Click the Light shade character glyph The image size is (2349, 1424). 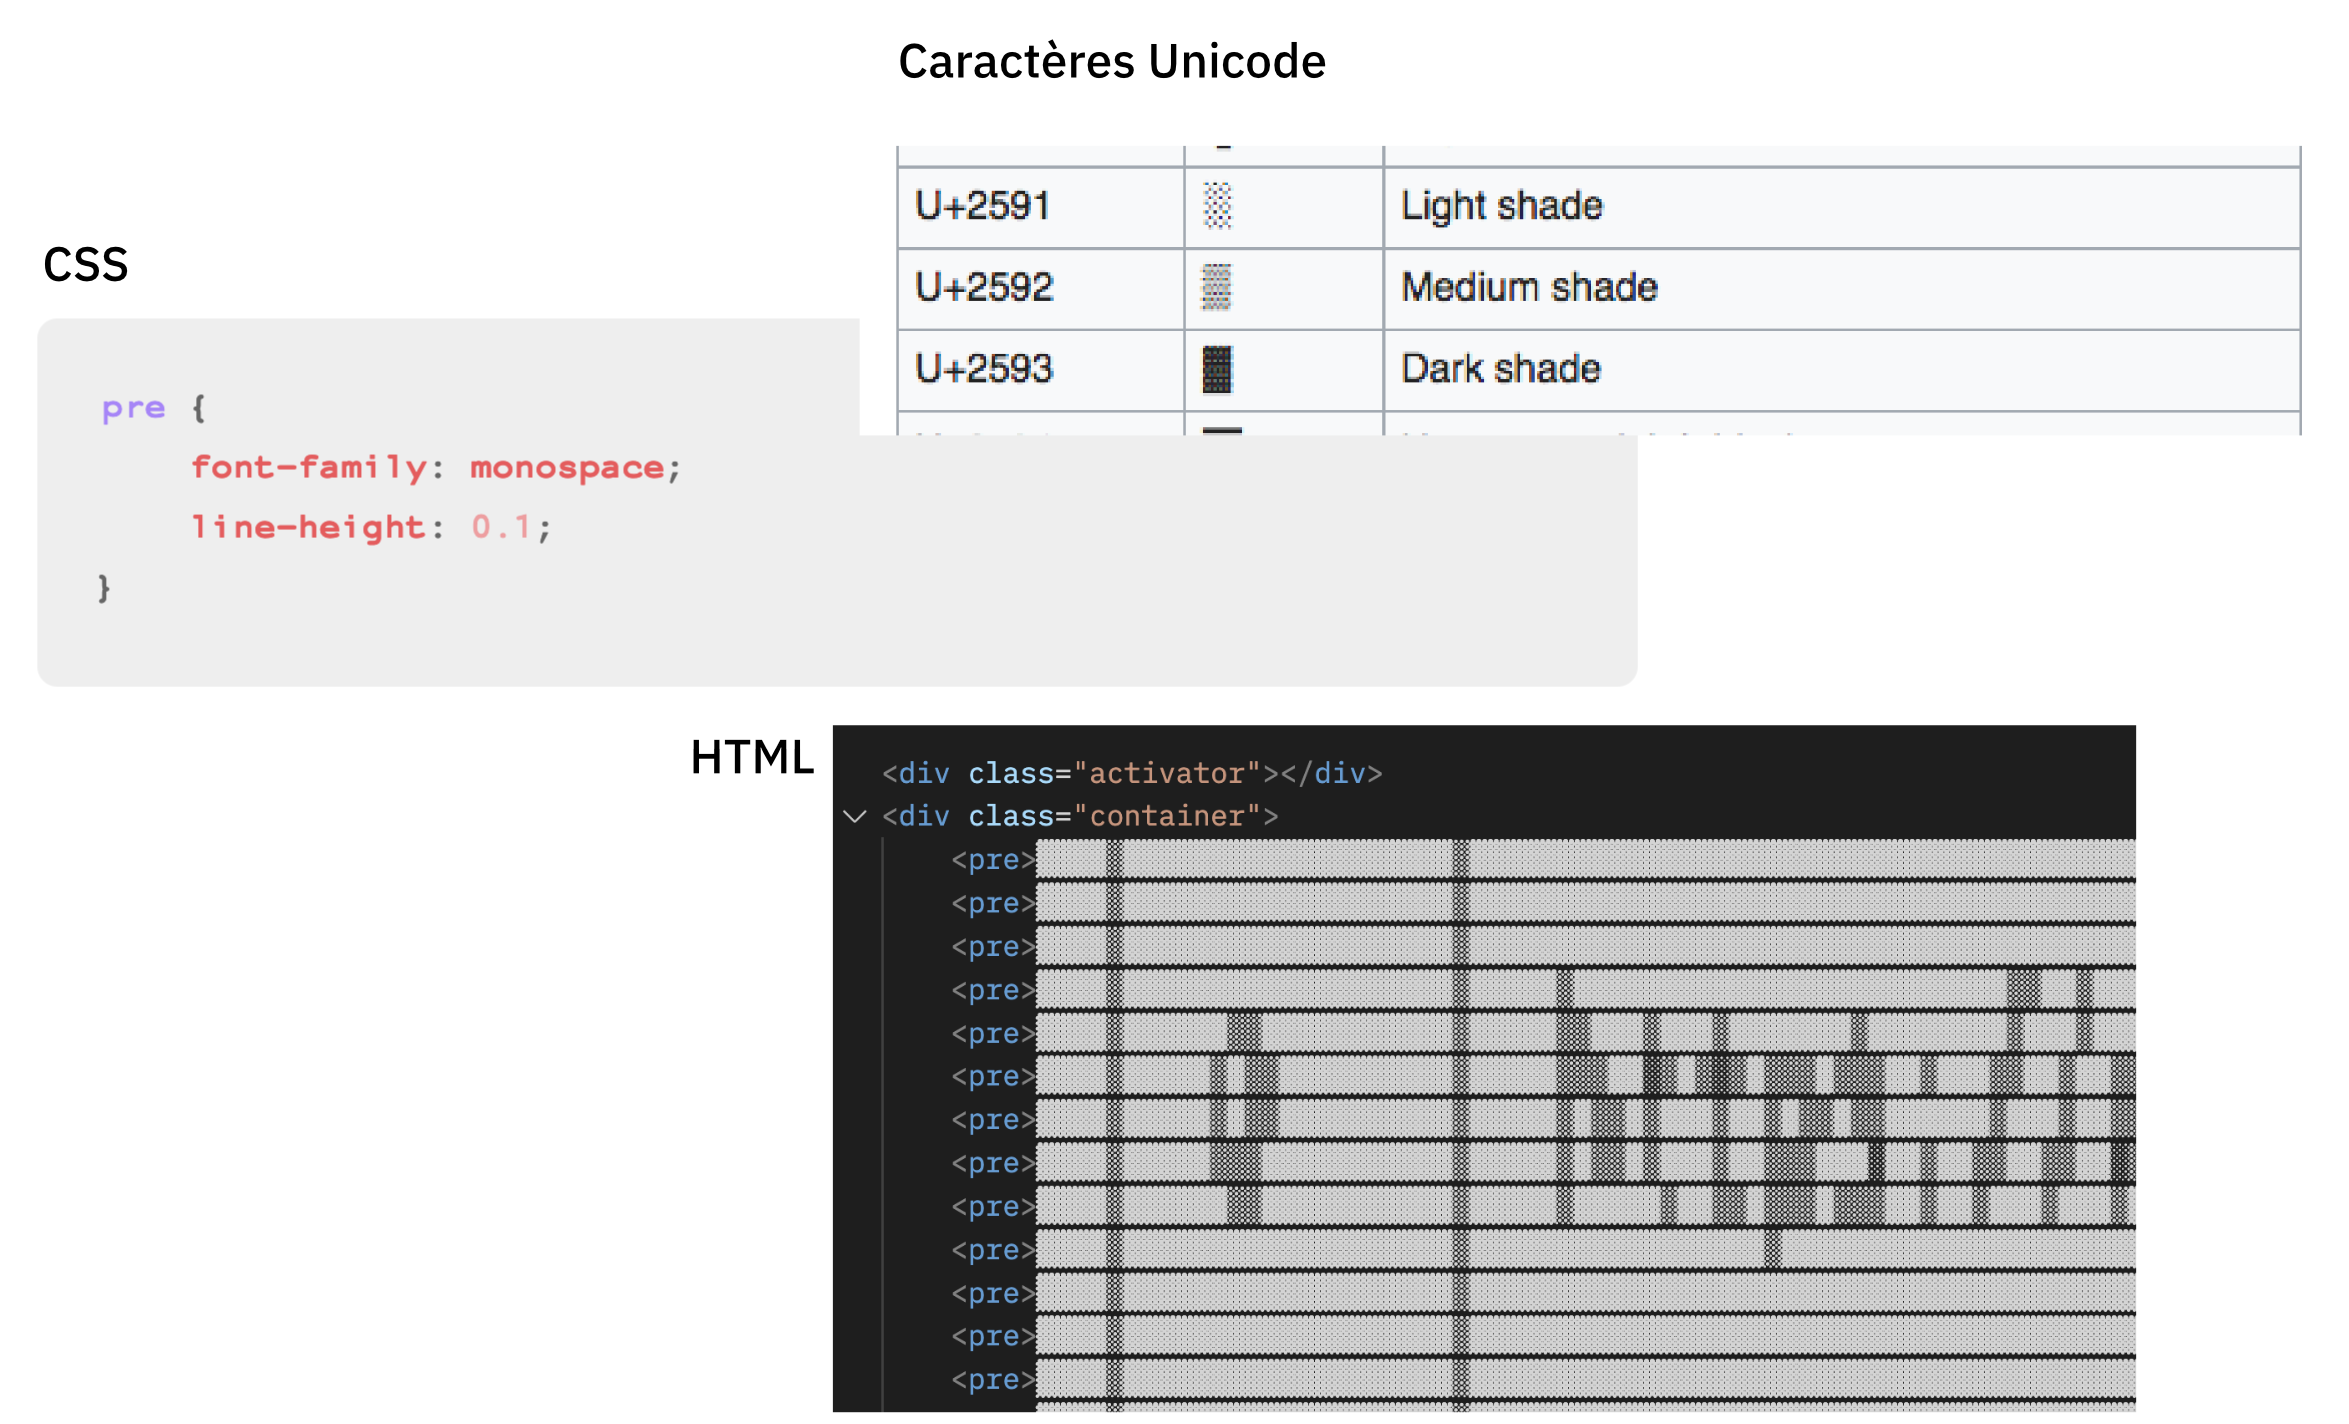click(1217, 206)
